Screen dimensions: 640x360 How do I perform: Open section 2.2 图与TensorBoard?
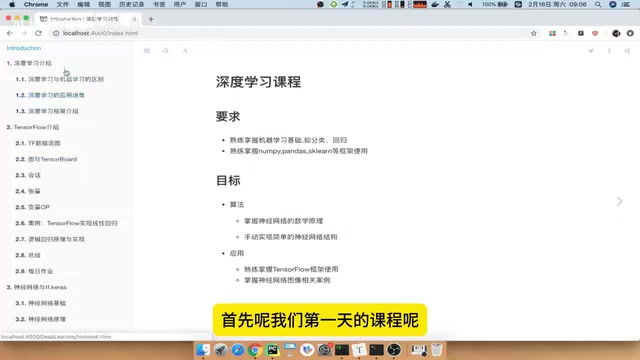click(46, 159)
